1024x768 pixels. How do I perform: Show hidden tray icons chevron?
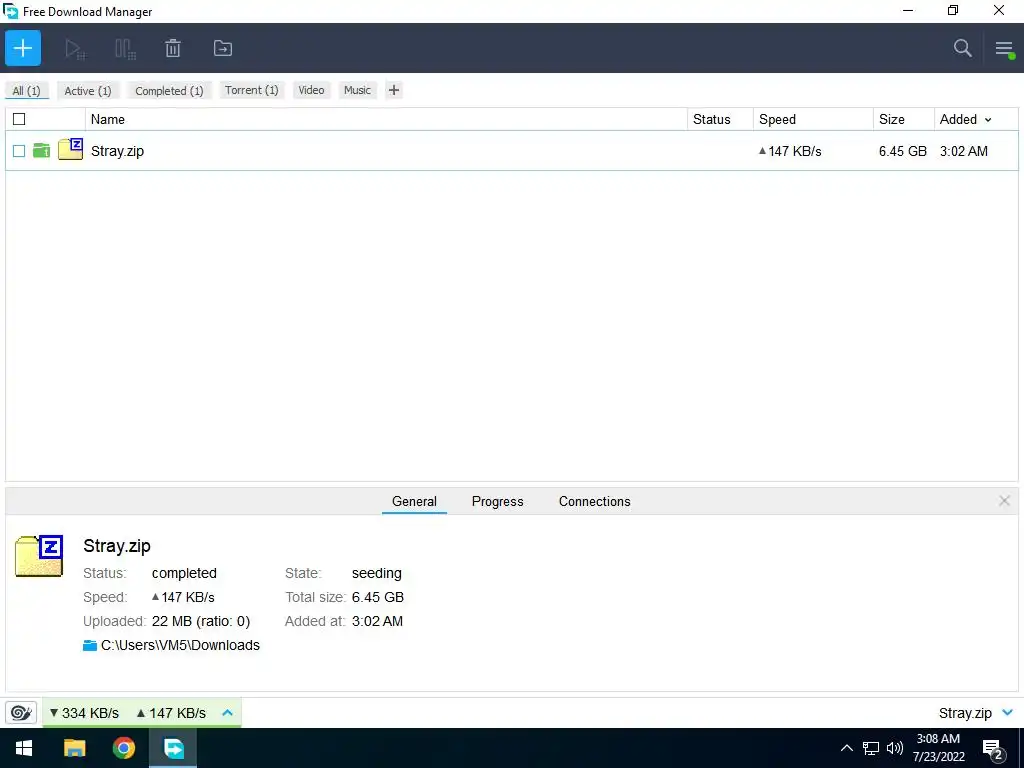tap(846, 748)
